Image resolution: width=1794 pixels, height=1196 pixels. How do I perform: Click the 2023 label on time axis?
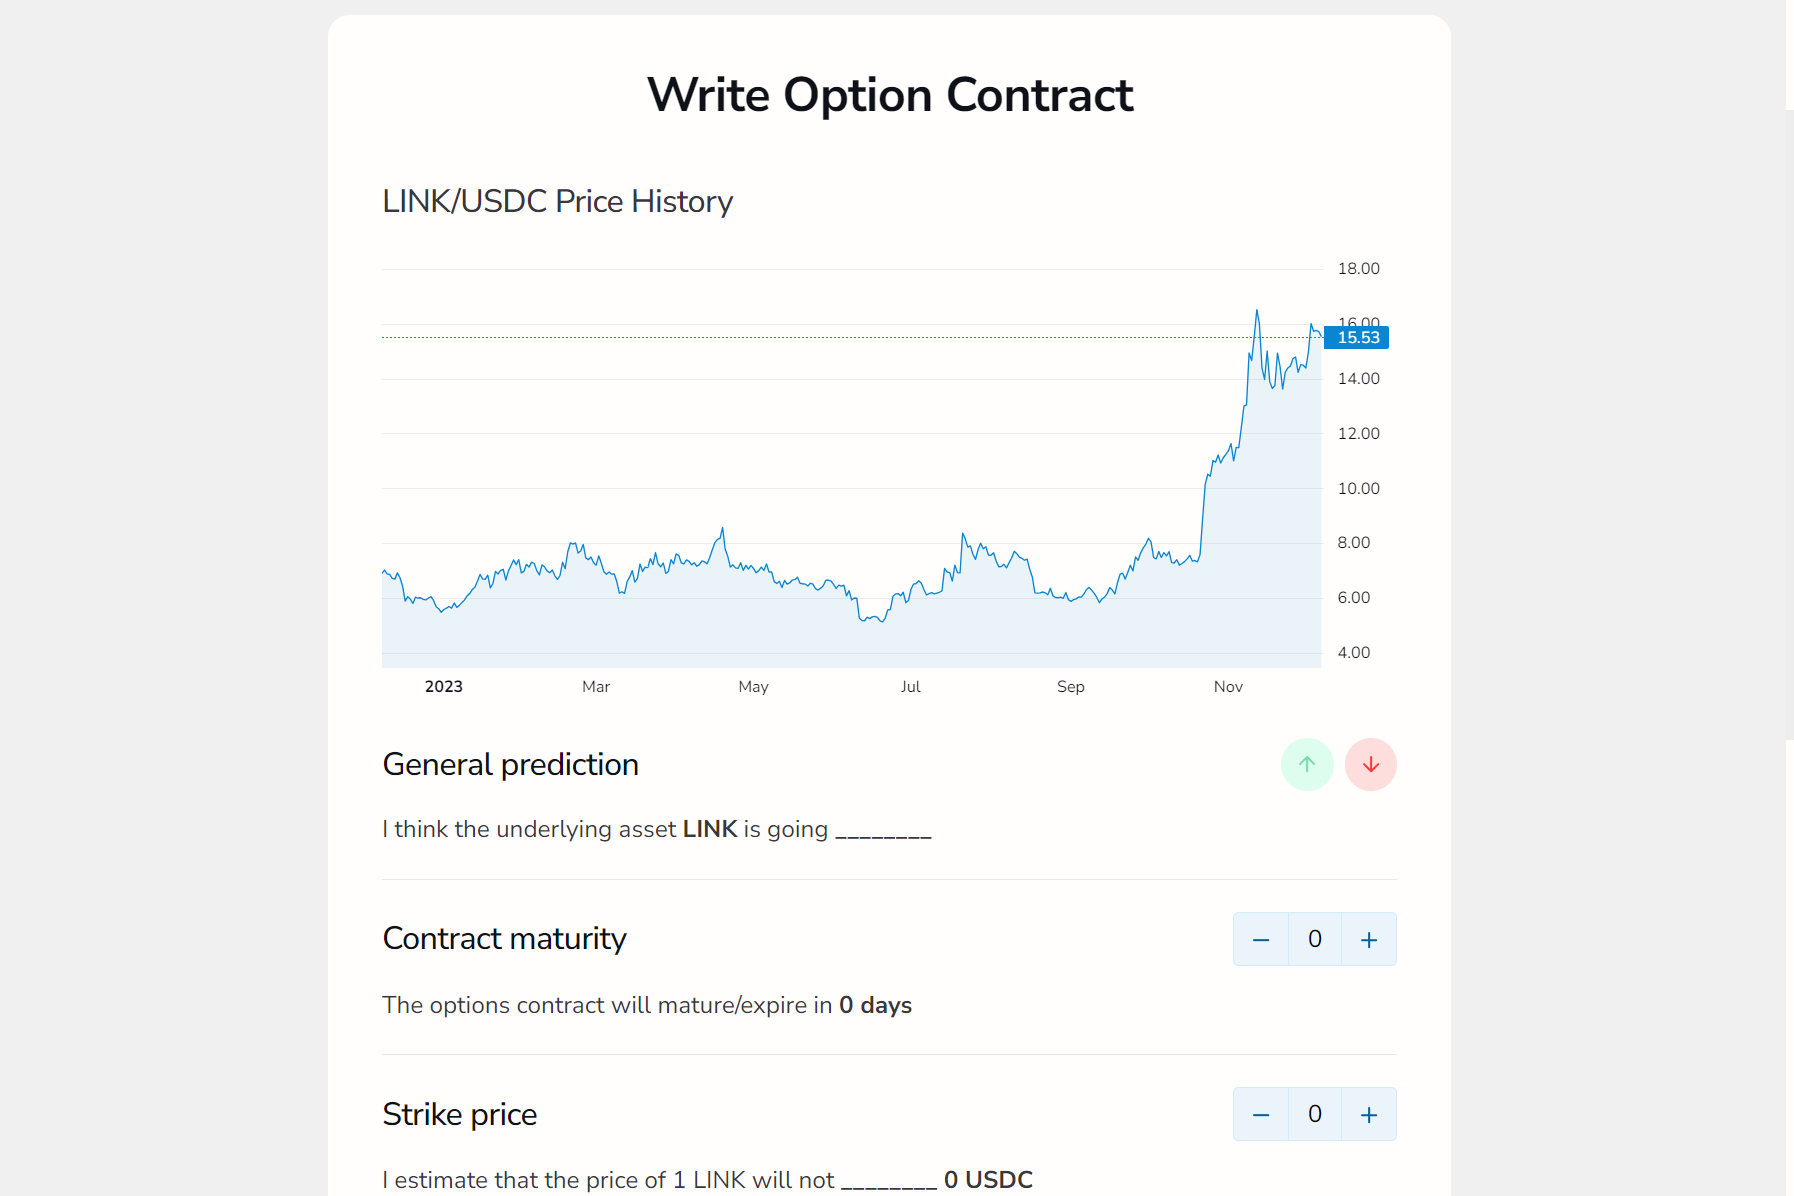(444, 687)
